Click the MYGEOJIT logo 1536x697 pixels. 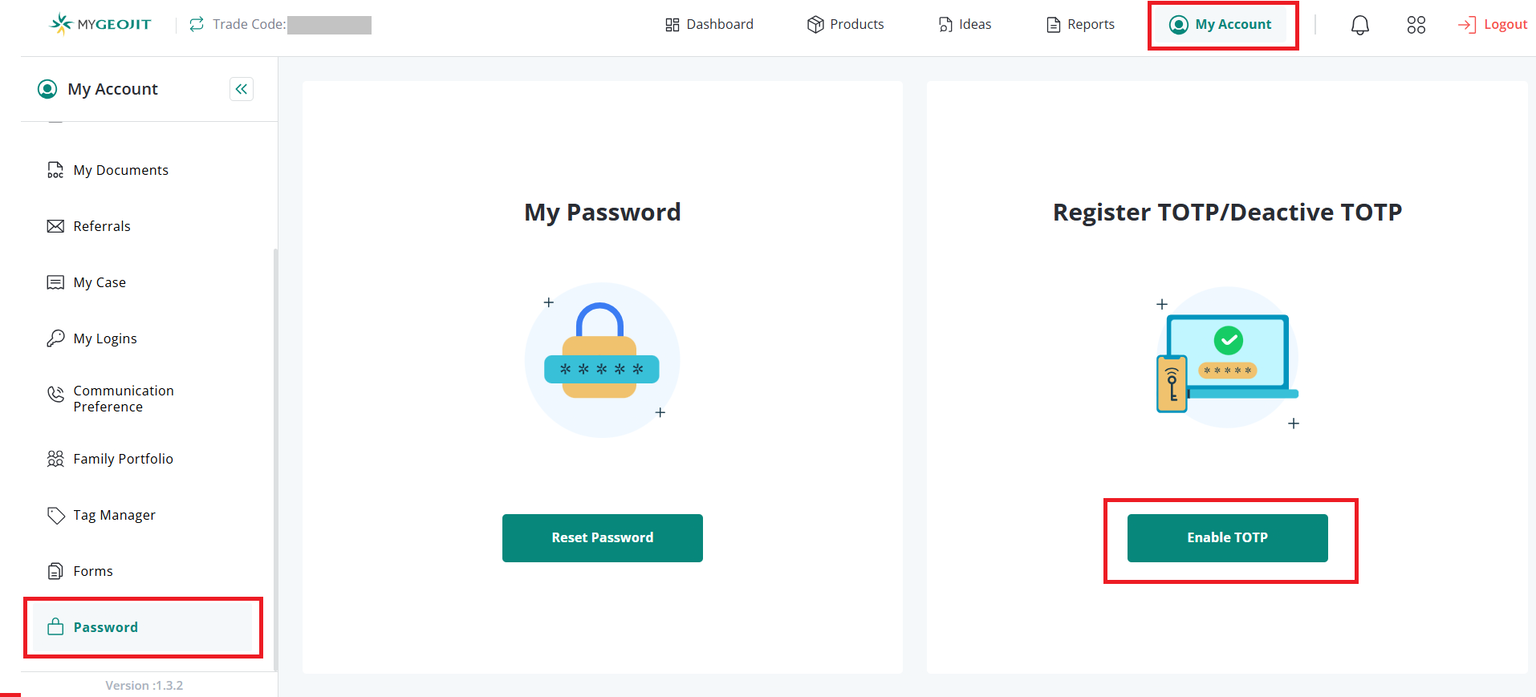pos(101,24)
